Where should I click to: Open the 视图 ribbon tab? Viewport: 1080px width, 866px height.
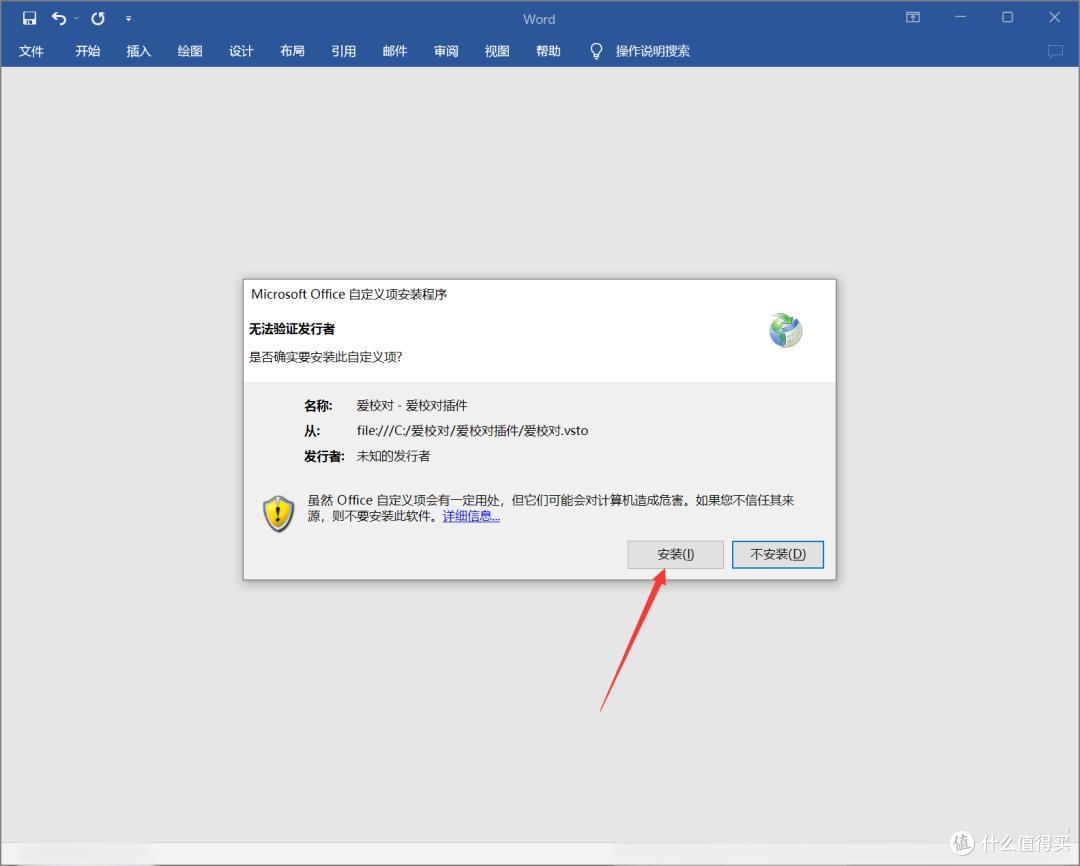pyautogui.click(x=497, y=51)
